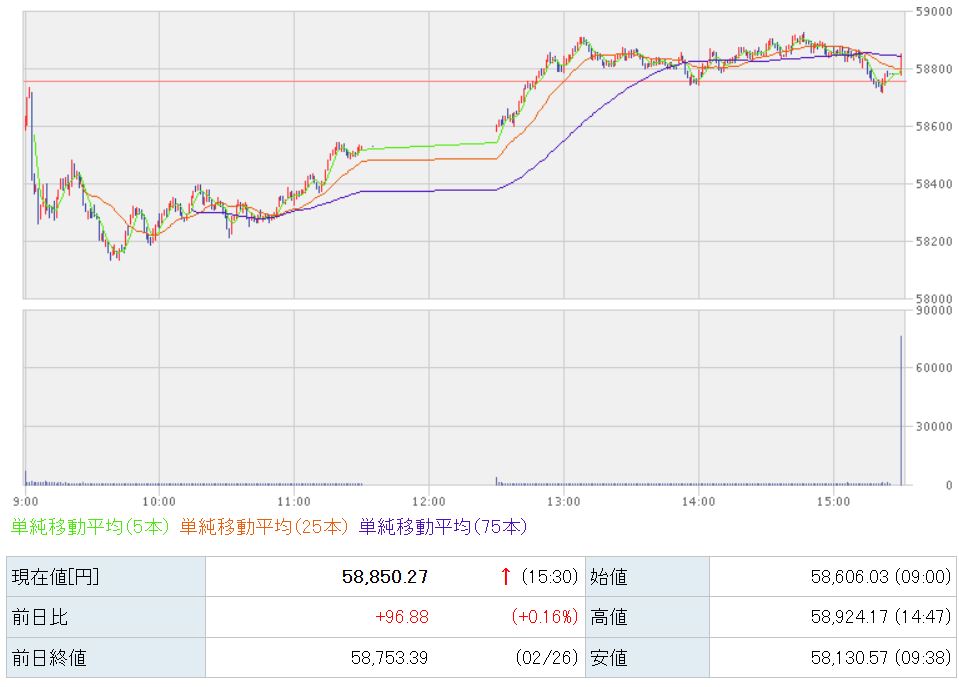This screenshot has height=687, width=959.
Task: Click the large volume spike bar at close
Action: [x=901, y=410]
